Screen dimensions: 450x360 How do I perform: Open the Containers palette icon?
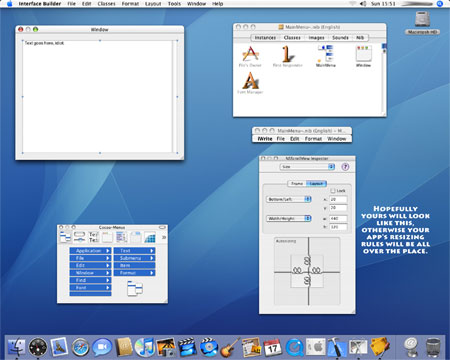click(136, 237)
